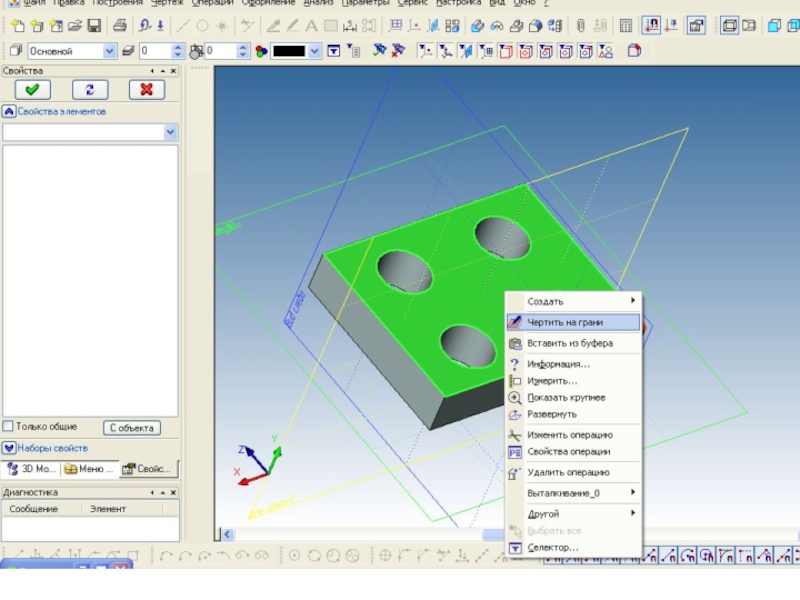Click the black color swatch in toolbar

pyautogui.click(x=289, y=51)
